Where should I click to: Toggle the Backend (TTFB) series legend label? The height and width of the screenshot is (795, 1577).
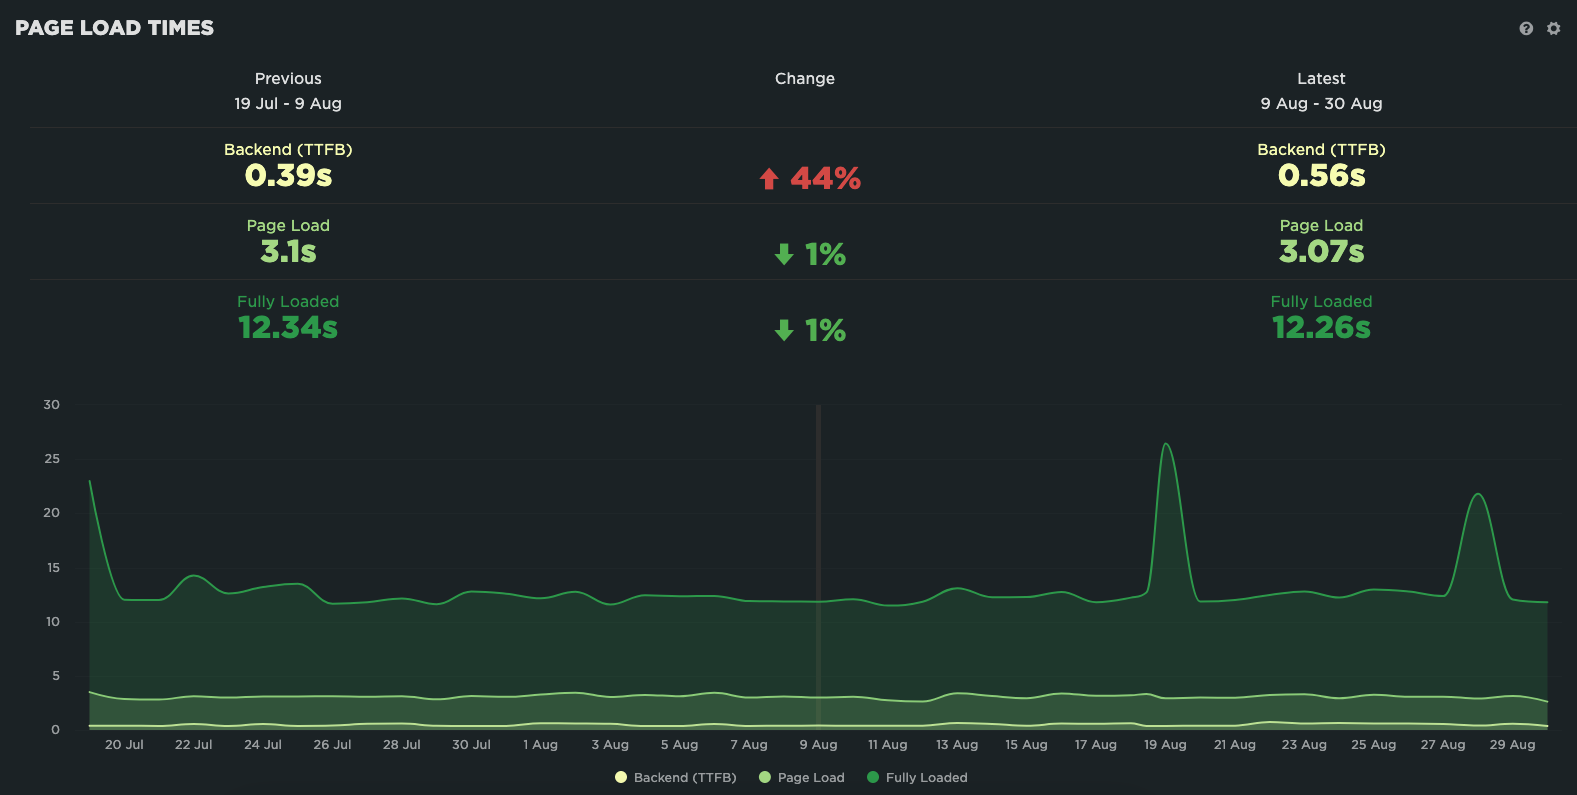(x=685, y=777)
